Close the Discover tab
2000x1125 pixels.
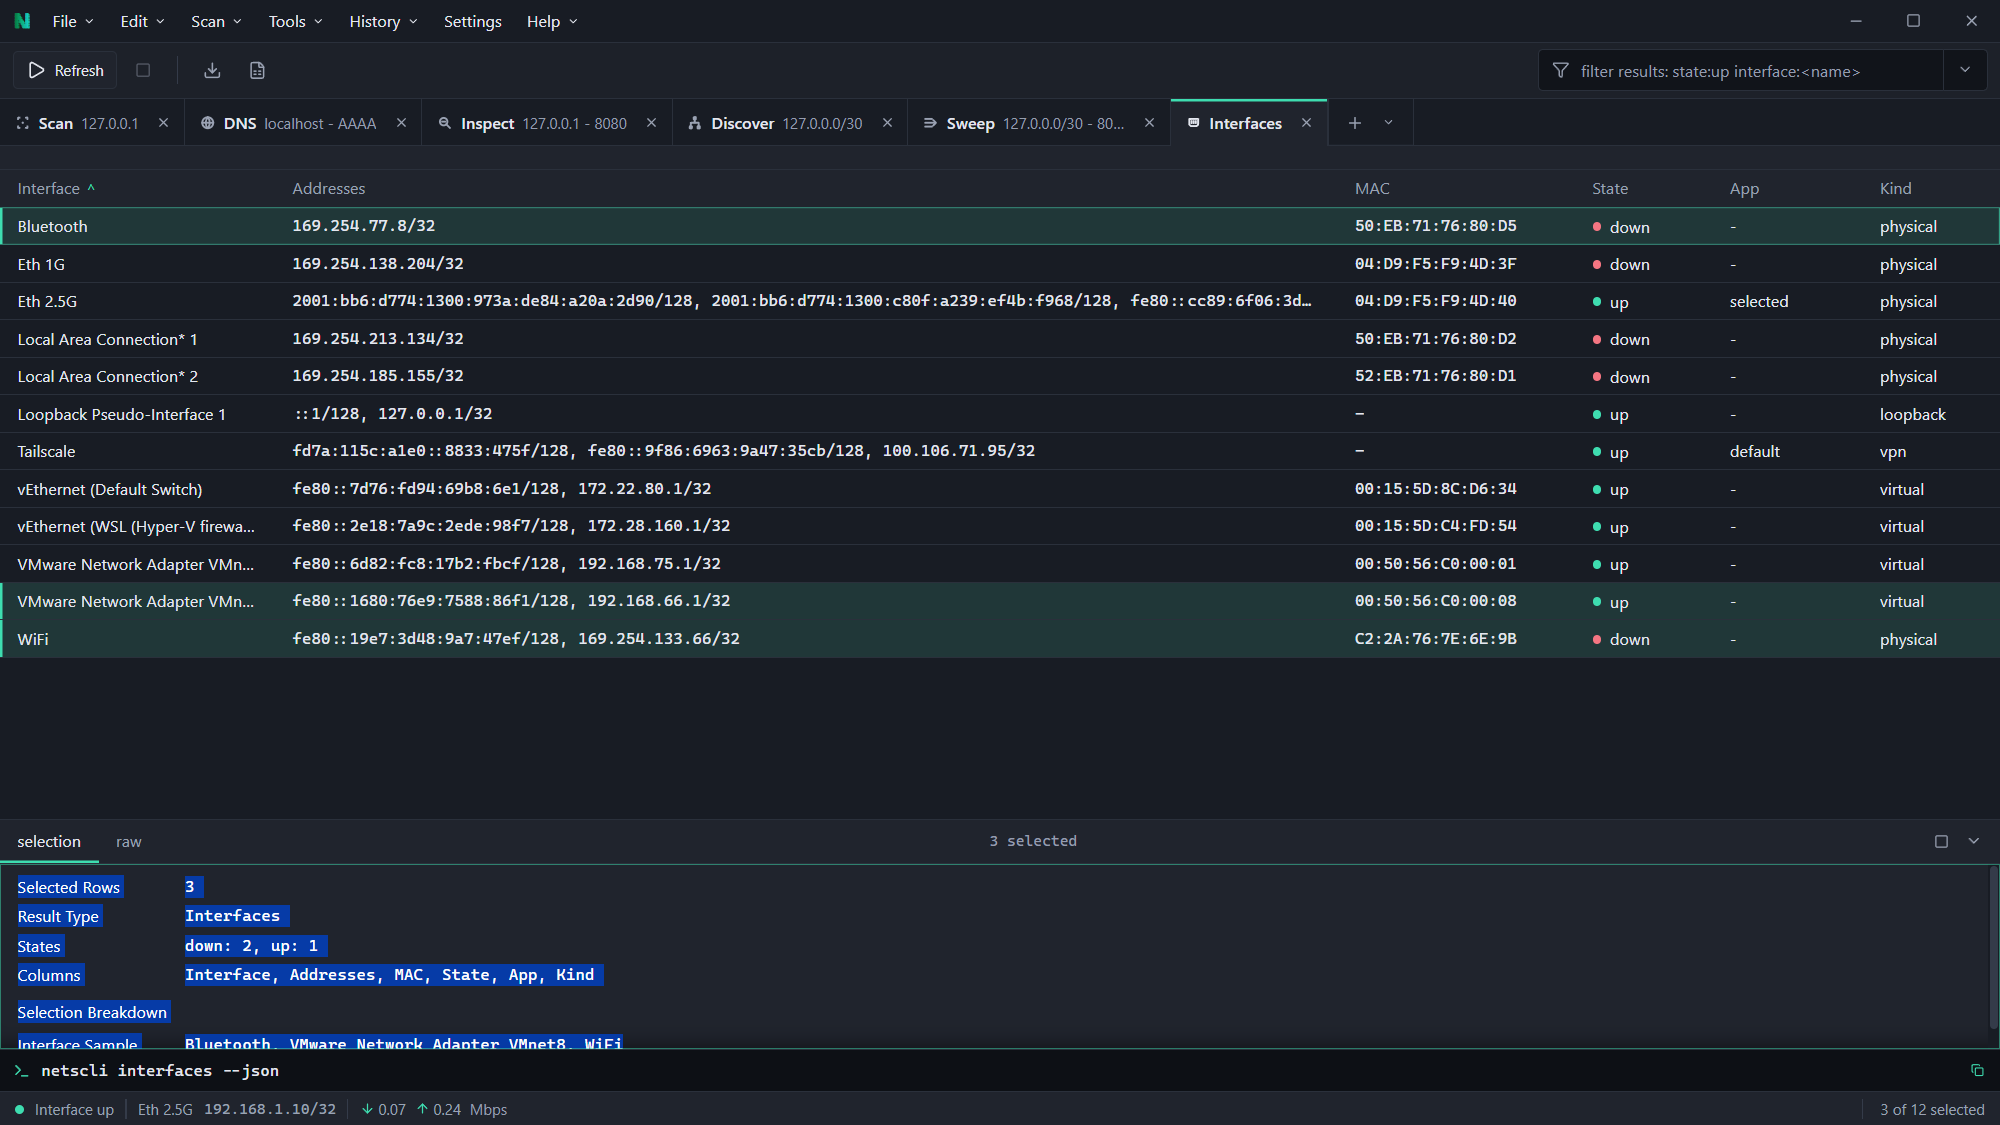tap(887, 123)
